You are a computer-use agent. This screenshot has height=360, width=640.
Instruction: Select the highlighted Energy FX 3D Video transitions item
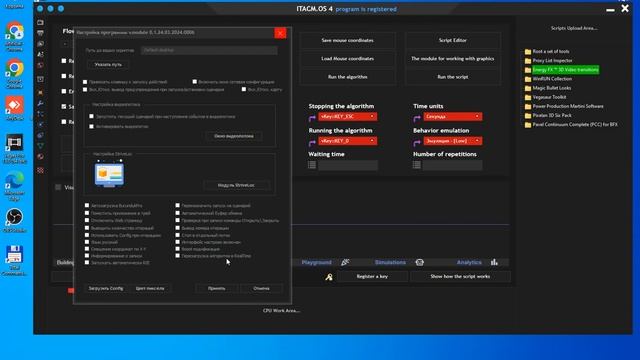(x=565, y=70)
